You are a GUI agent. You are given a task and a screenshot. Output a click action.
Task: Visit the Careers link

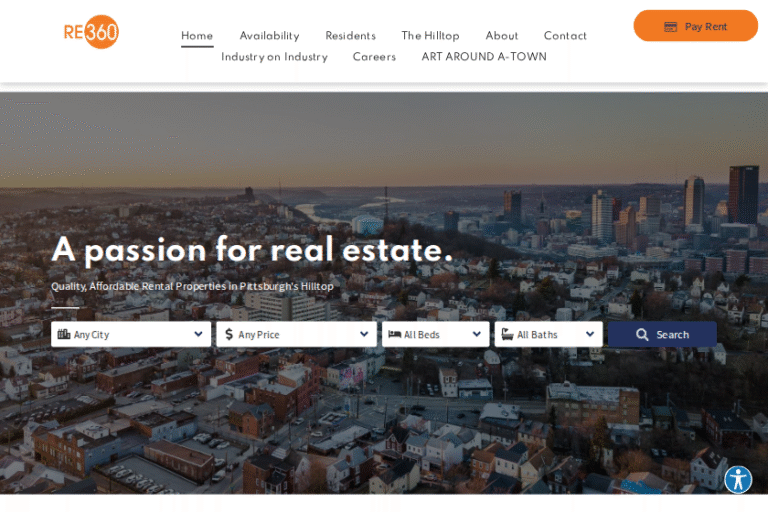click(x=374, y=57)
